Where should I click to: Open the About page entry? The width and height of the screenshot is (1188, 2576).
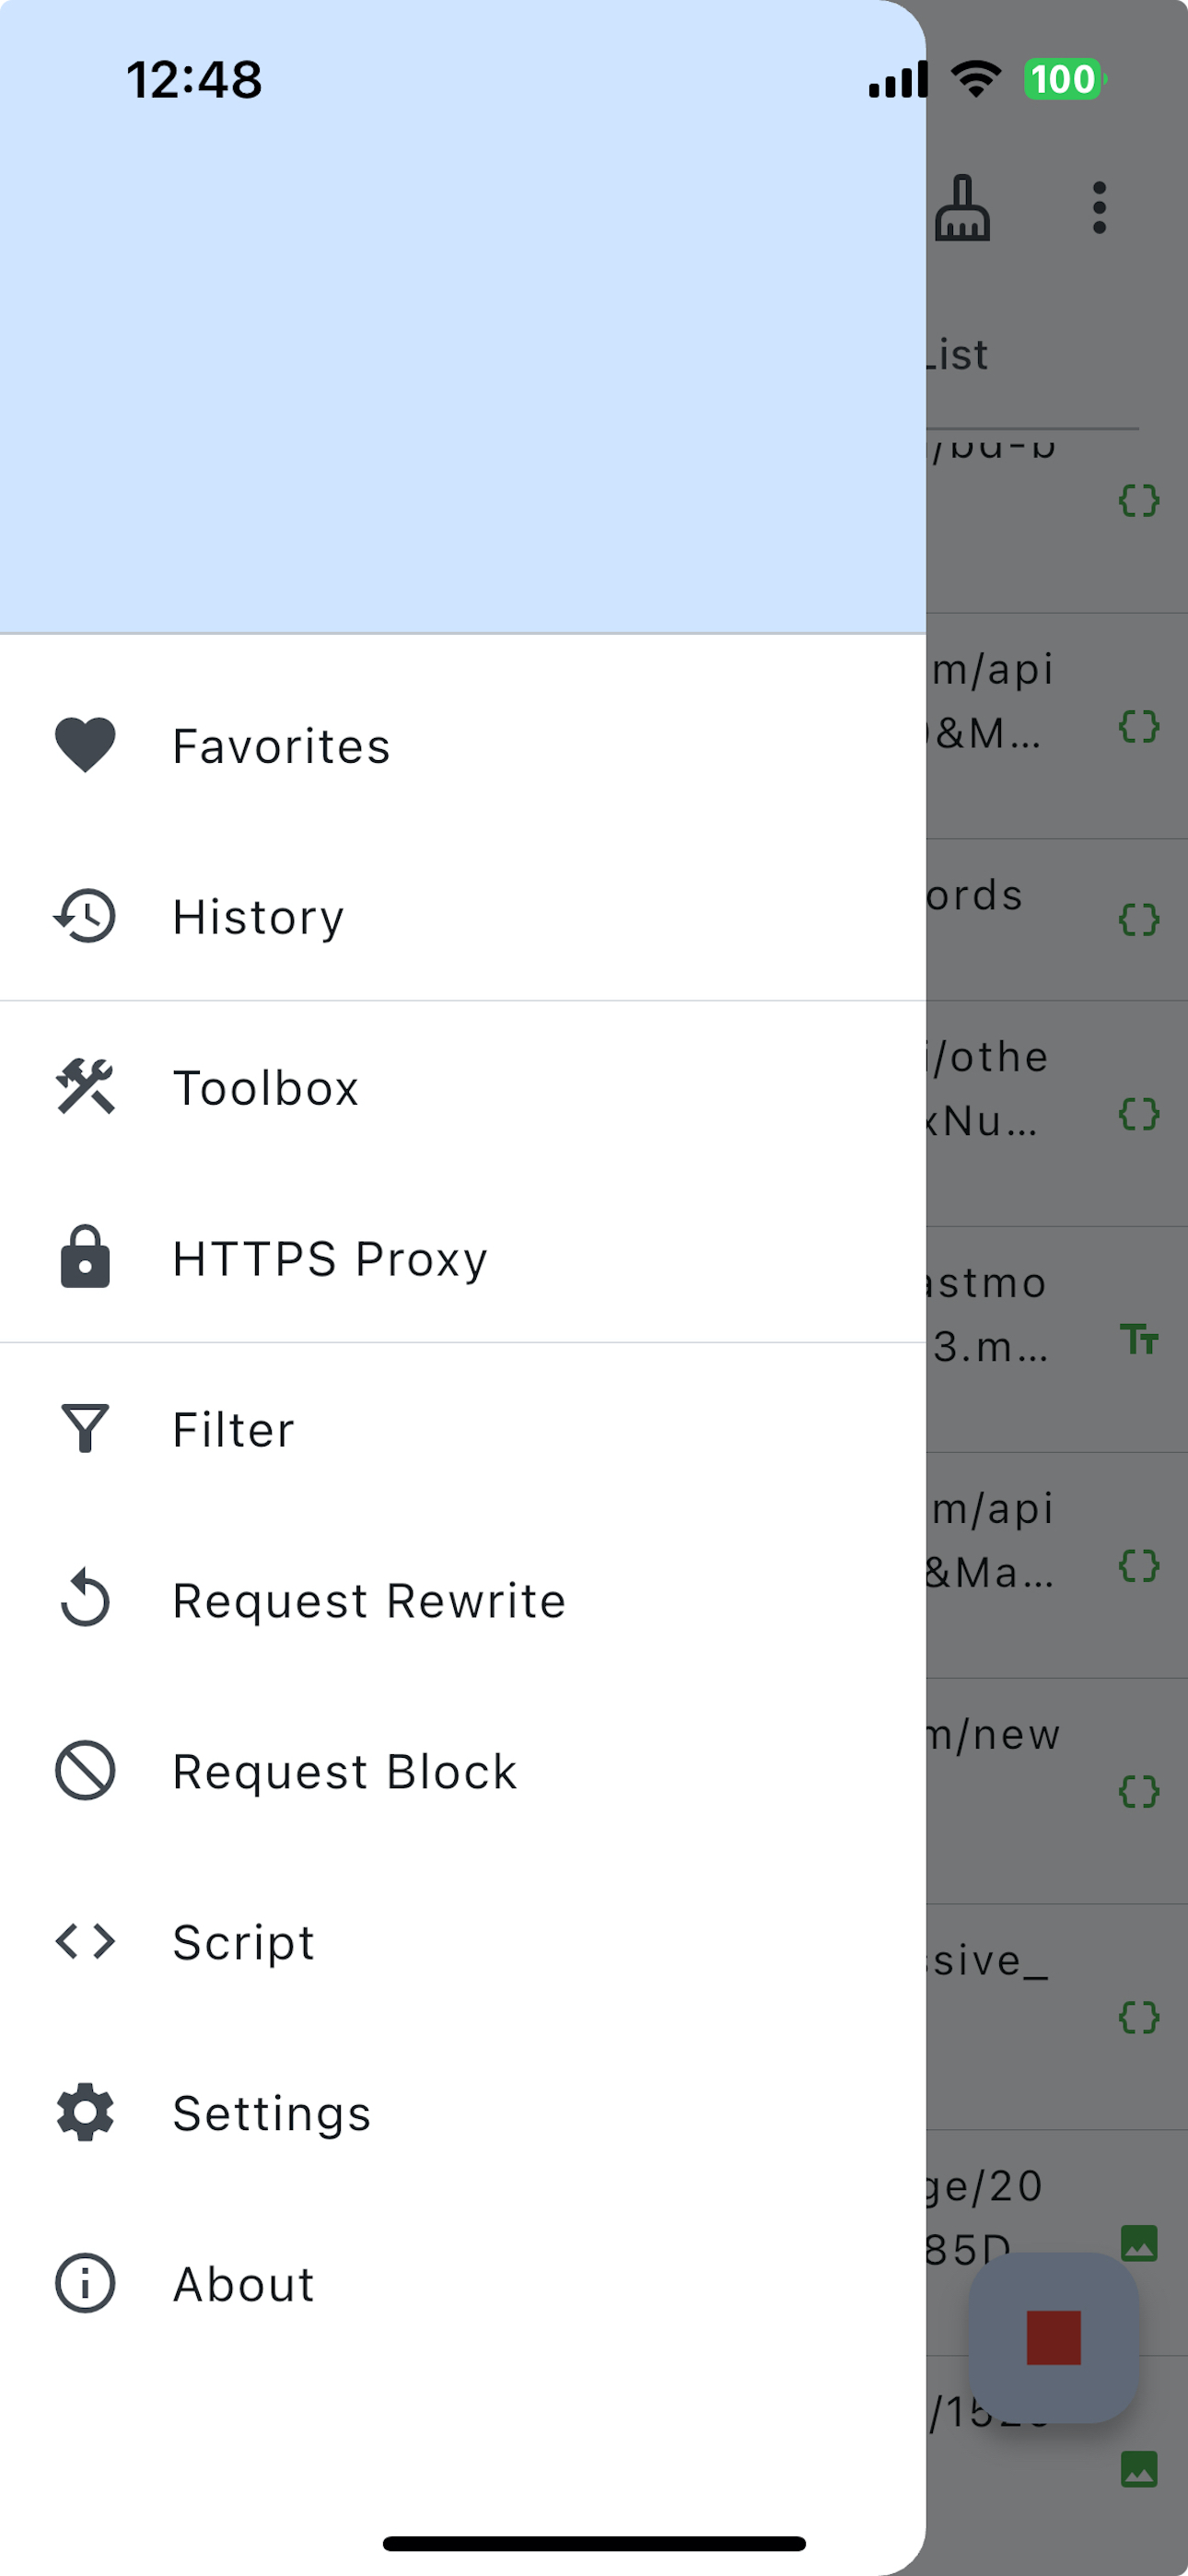(x=244, y=2285)
